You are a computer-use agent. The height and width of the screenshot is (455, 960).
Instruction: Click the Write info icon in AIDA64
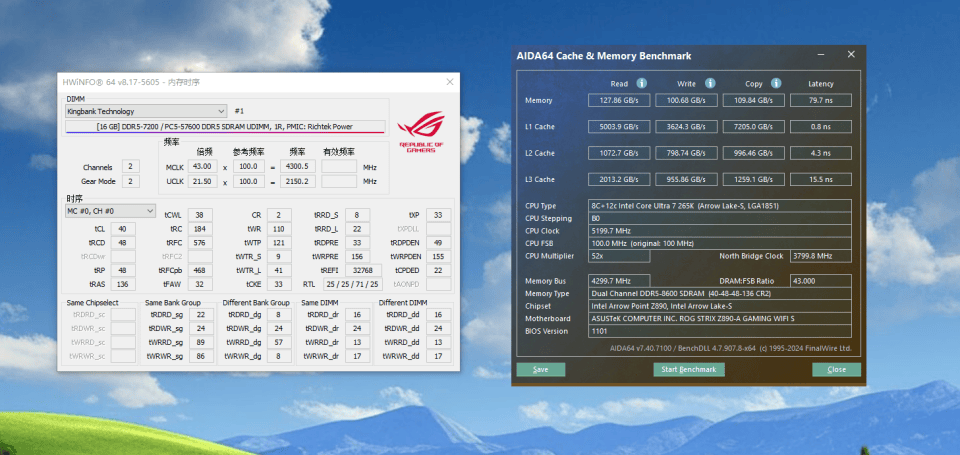(710, 83)
